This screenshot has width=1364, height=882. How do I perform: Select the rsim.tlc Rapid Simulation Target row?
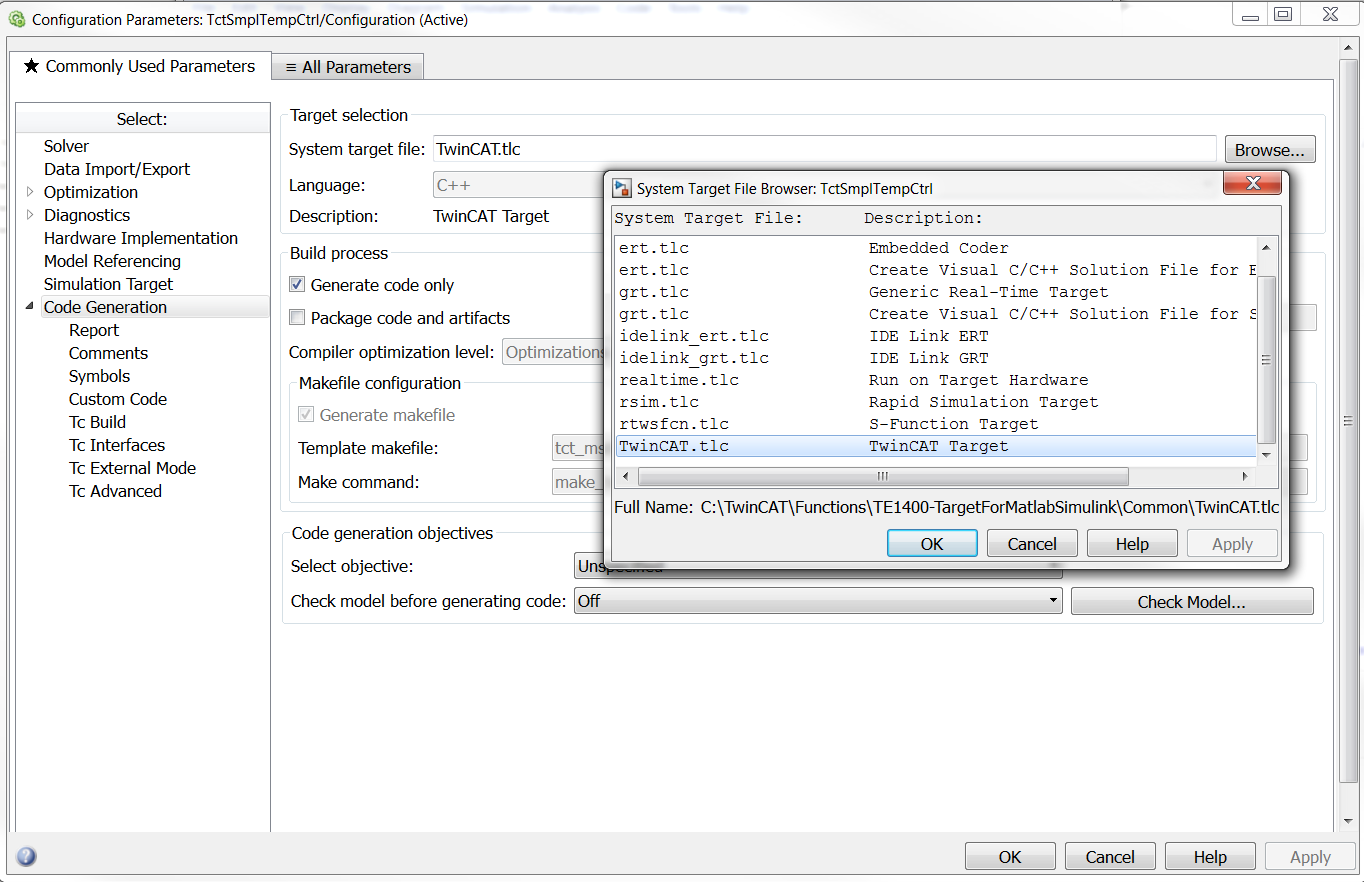pyautogui.click(x=935, y=402)
